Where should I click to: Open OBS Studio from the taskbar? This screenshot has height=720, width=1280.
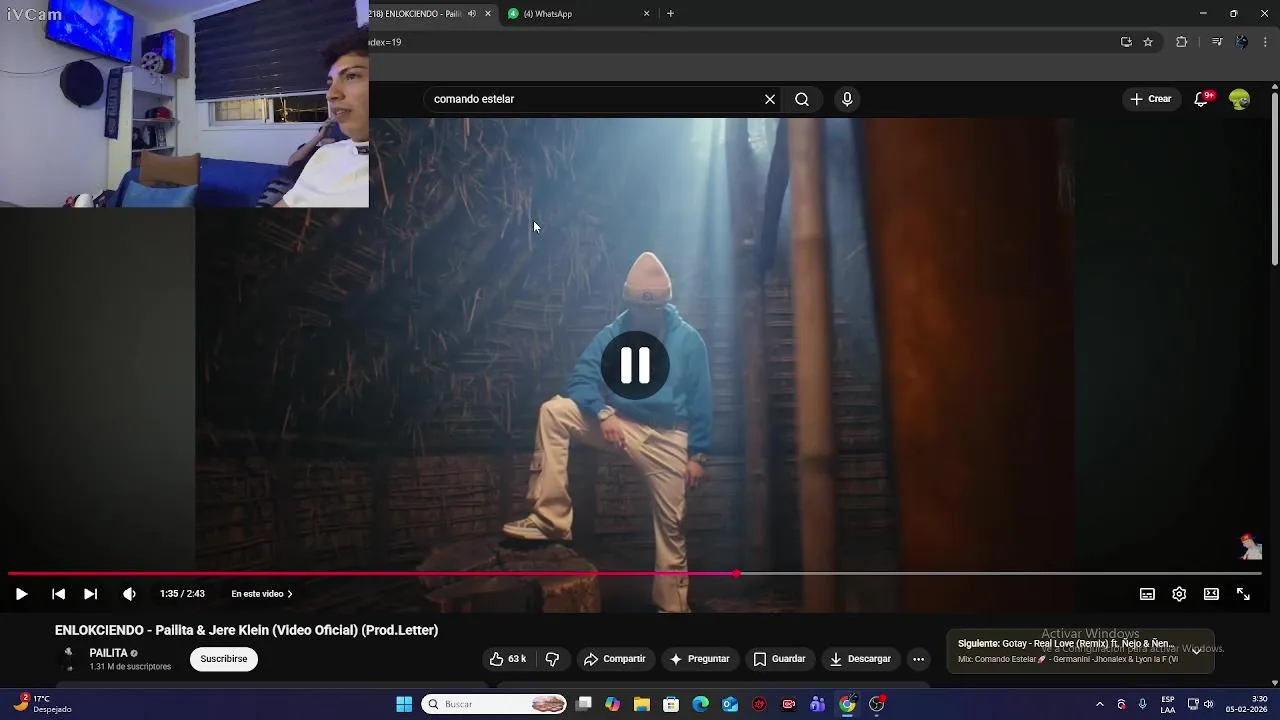pos(877,705)
